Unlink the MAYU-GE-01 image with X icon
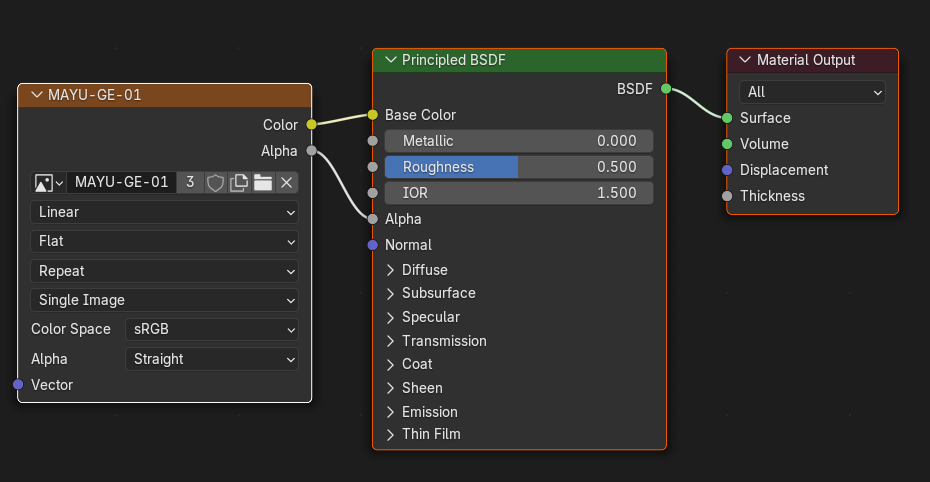The width and height of the screenshot is (930, 482). 286,182
